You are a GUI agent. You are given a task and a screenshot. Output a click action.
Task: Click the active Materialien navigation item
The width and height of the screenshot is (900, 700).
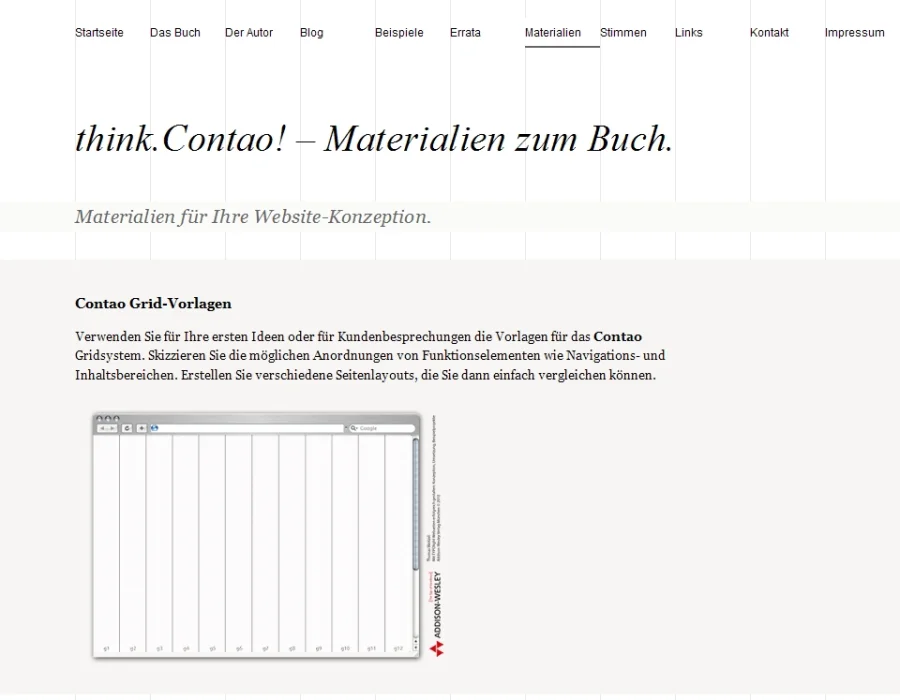click(x=553, y=33)
